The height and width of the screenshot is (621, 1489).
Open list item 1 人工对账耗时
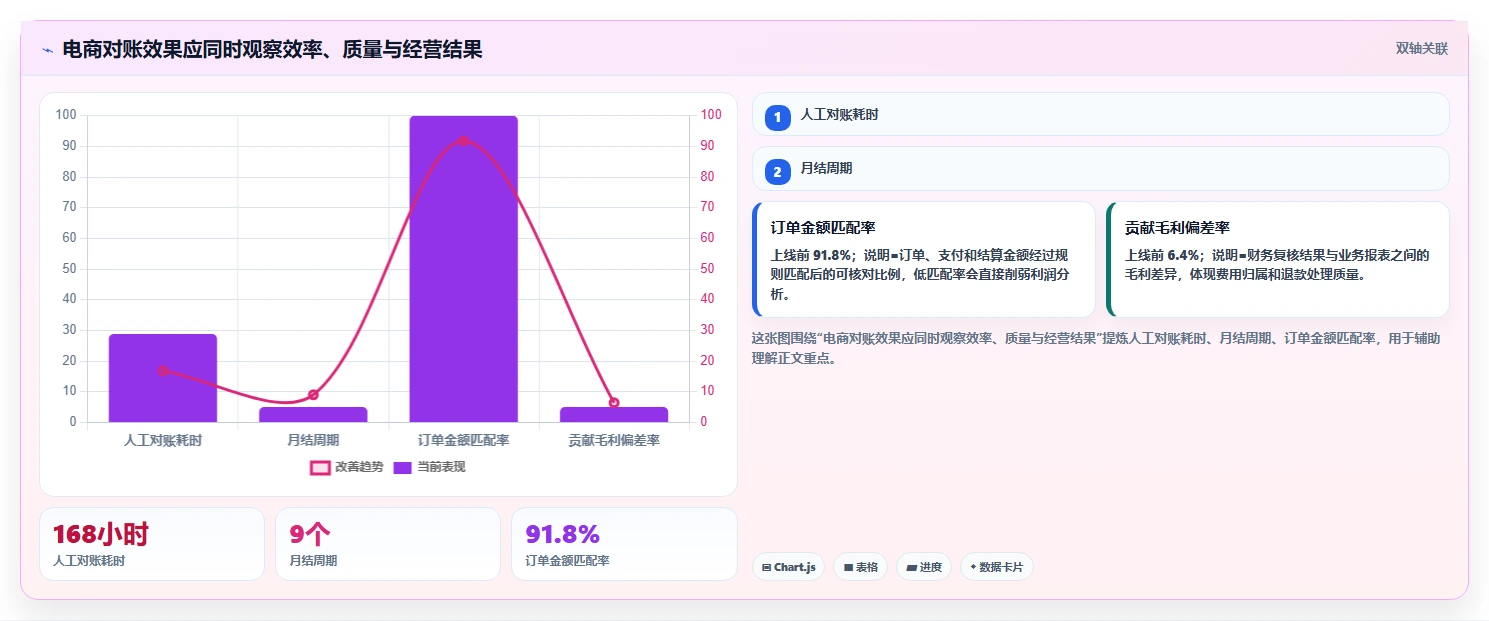1100,114
